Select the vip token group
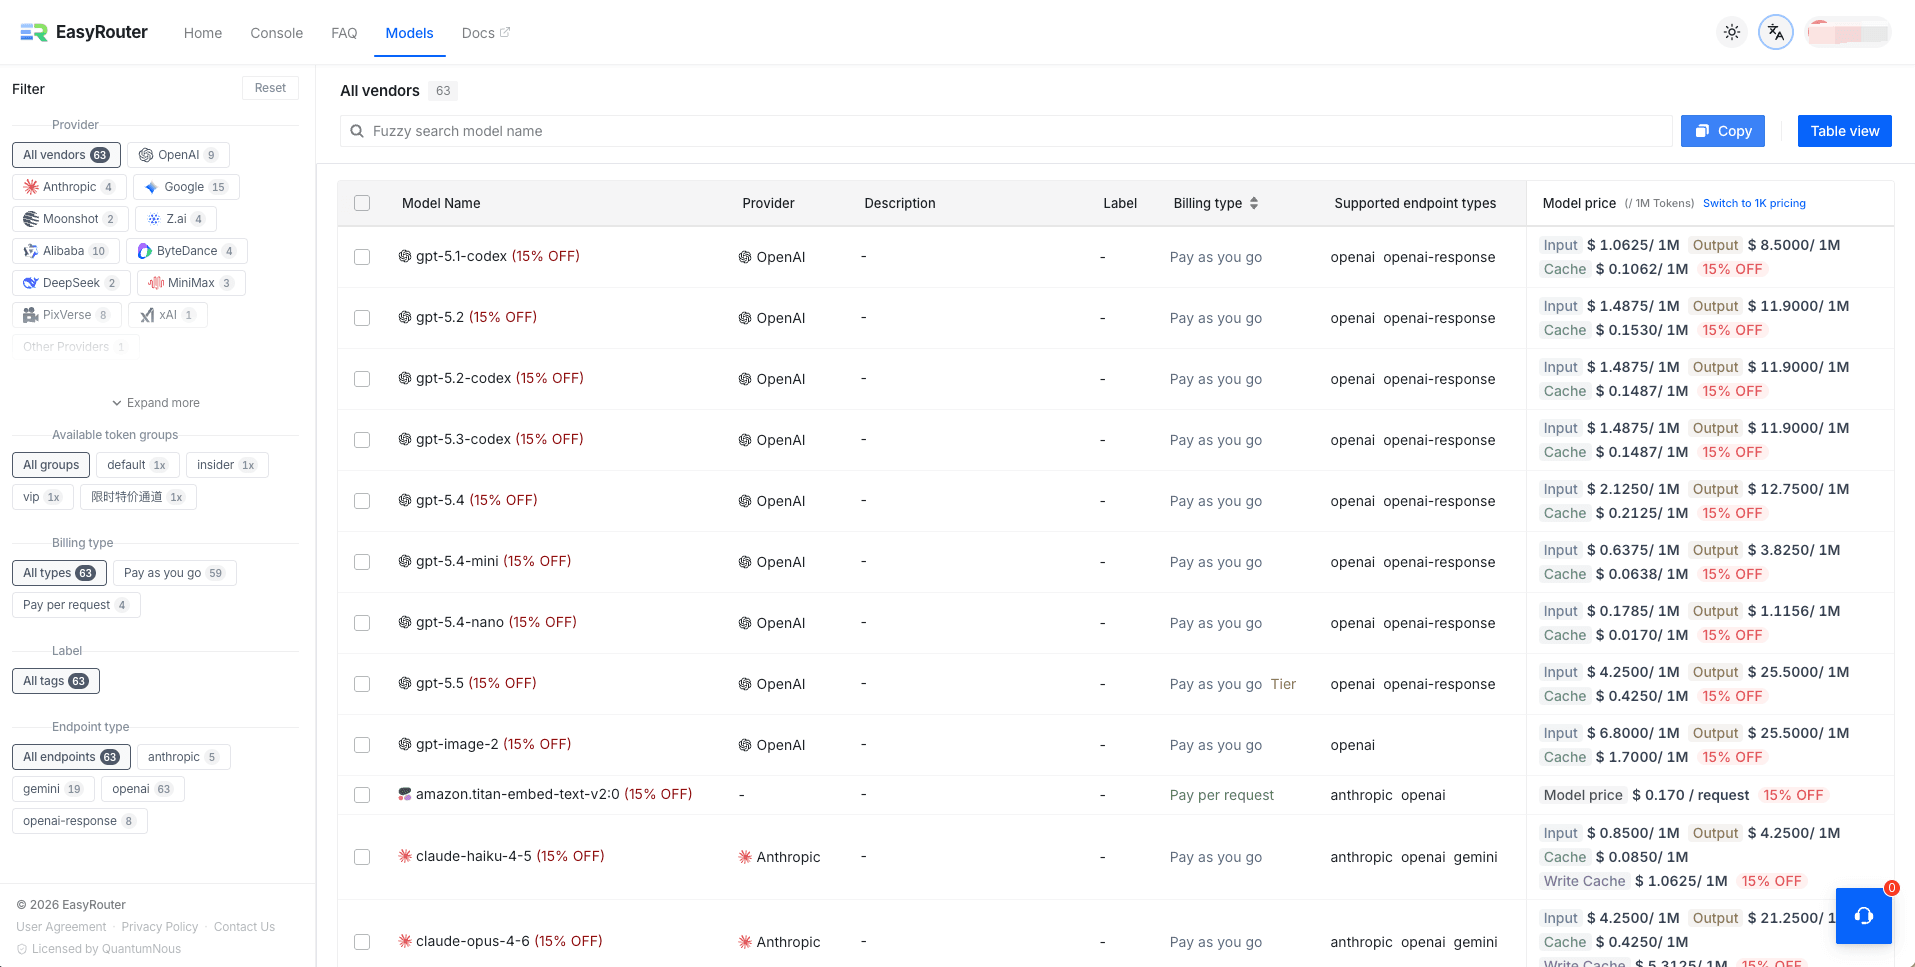The image size is (1915, 967). [43, 497]
